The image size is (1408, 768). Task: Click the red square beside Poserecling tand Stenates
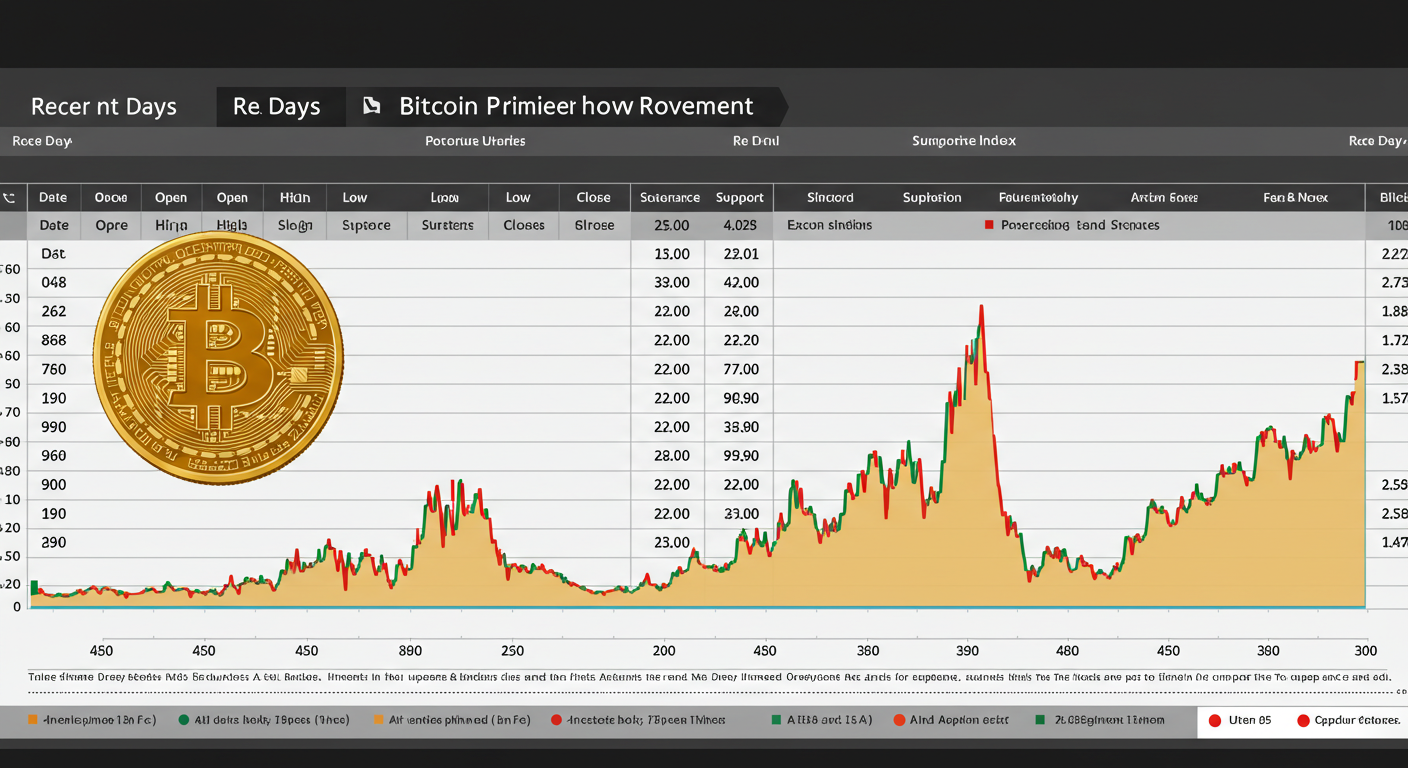click(989, 225)
